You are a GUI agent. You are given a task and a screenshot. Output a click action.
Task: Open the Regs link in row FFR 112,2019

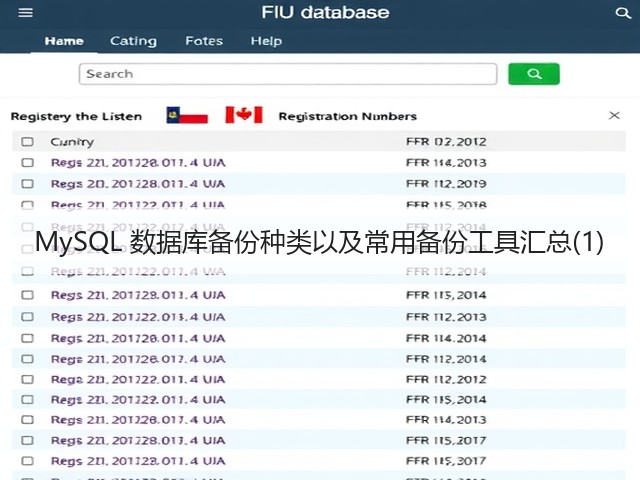[138, 184]
